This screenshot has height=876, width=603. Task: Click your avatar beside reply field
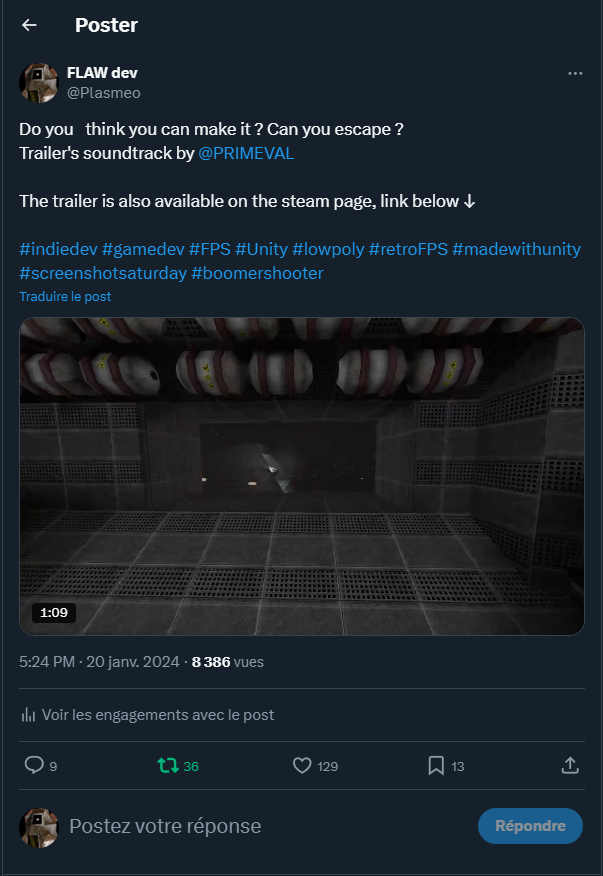coord(38,826)
